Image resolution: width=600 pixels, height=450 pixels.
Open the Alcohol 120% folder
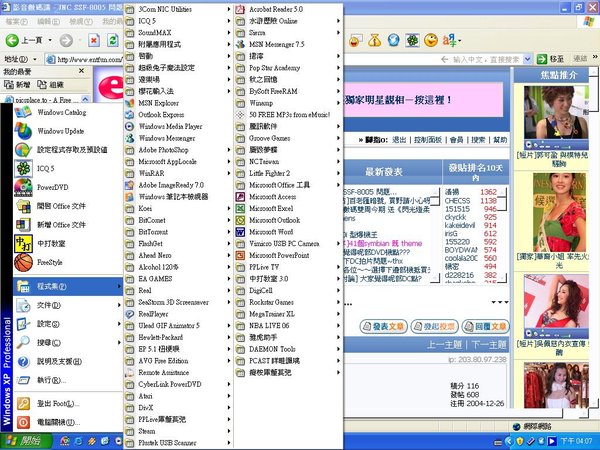179,267
